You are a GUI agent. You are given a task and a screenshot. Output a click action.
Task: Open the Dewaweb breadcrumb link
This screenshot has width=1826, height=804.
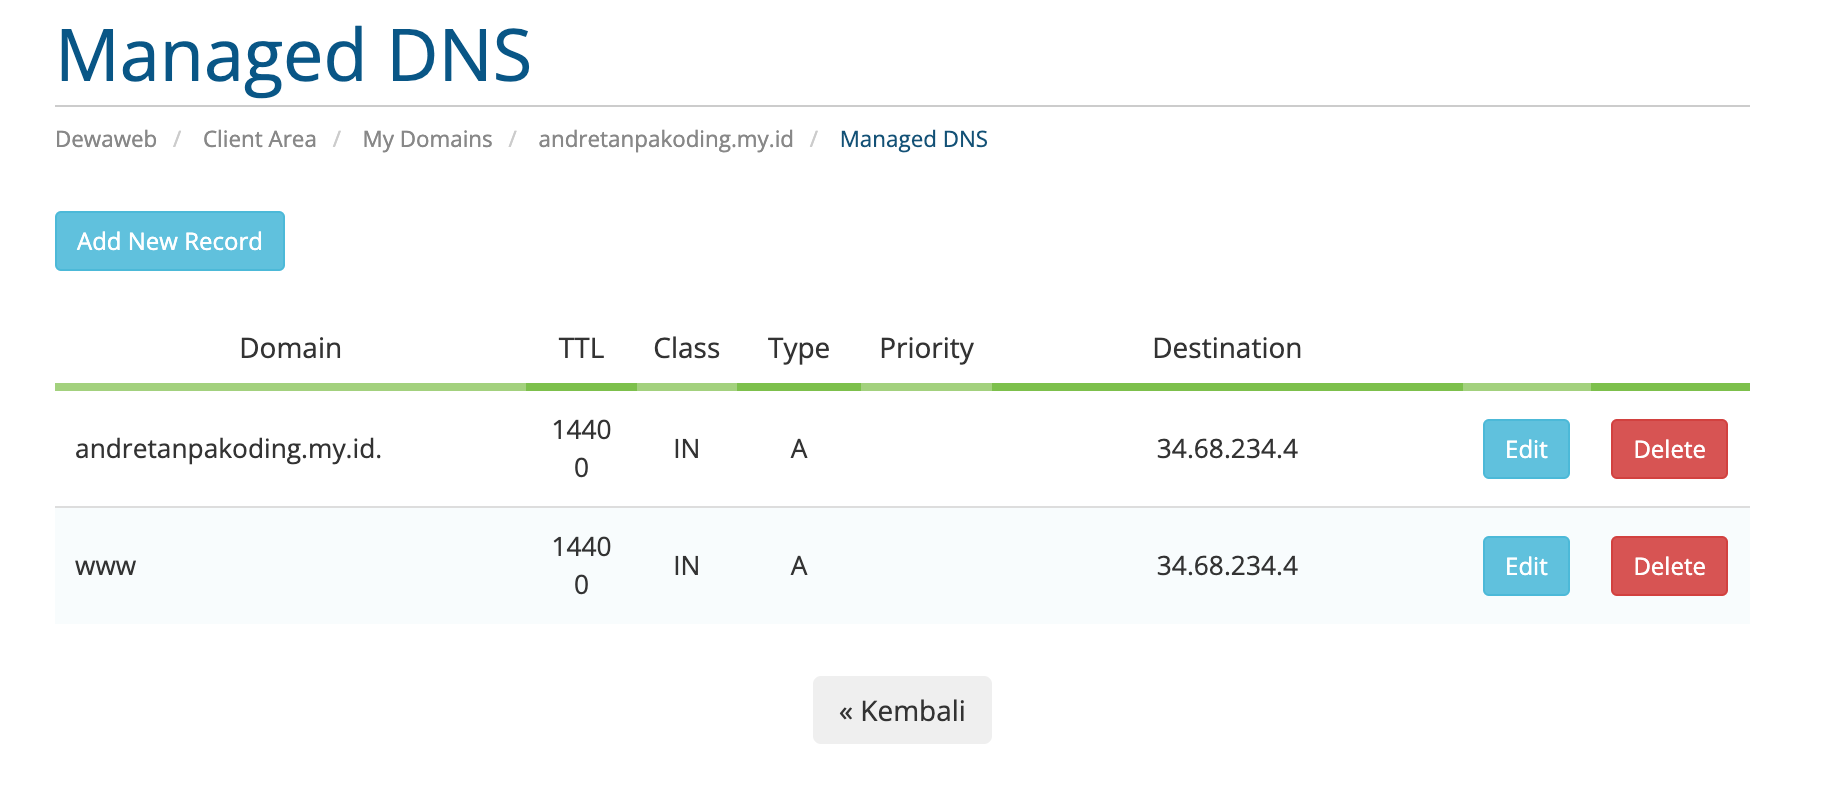tap(106, 139)
